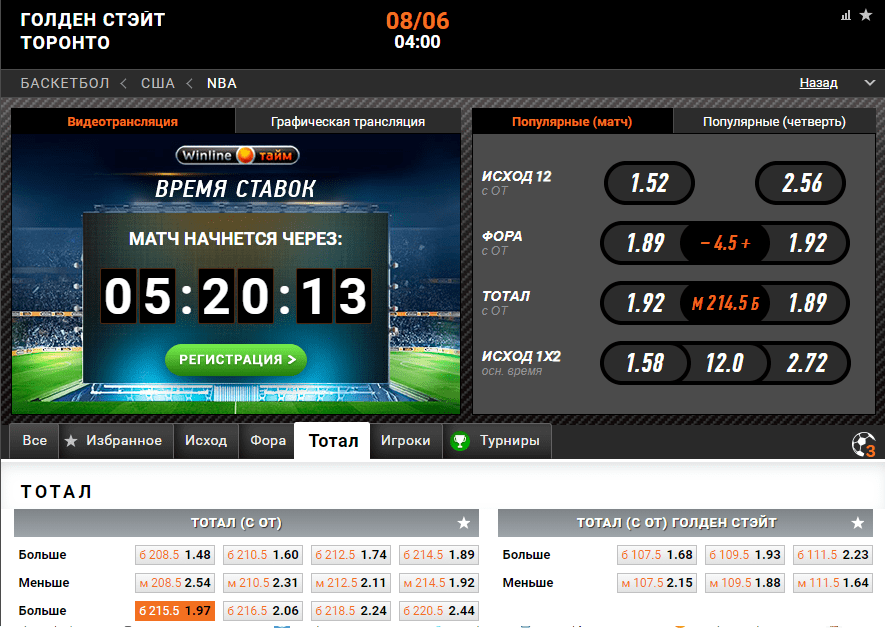This screenshot has width=885, height=629.
Task: Click the green РЕГИСТРАЦИЯ button
Action: (x=236, y=360)
